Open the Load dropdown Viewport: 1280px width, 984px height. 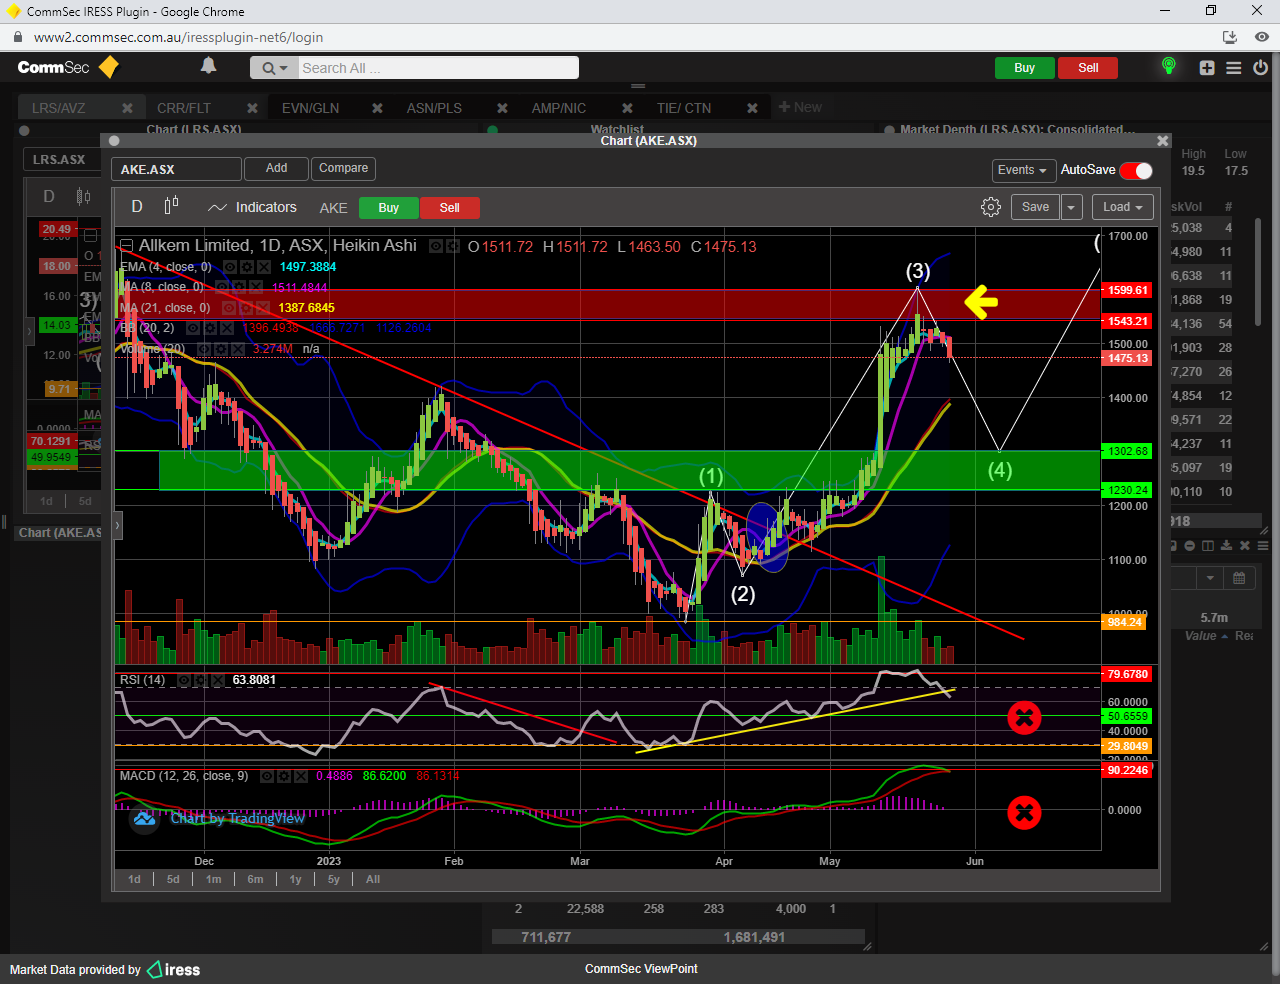[x=1122, y=207]
